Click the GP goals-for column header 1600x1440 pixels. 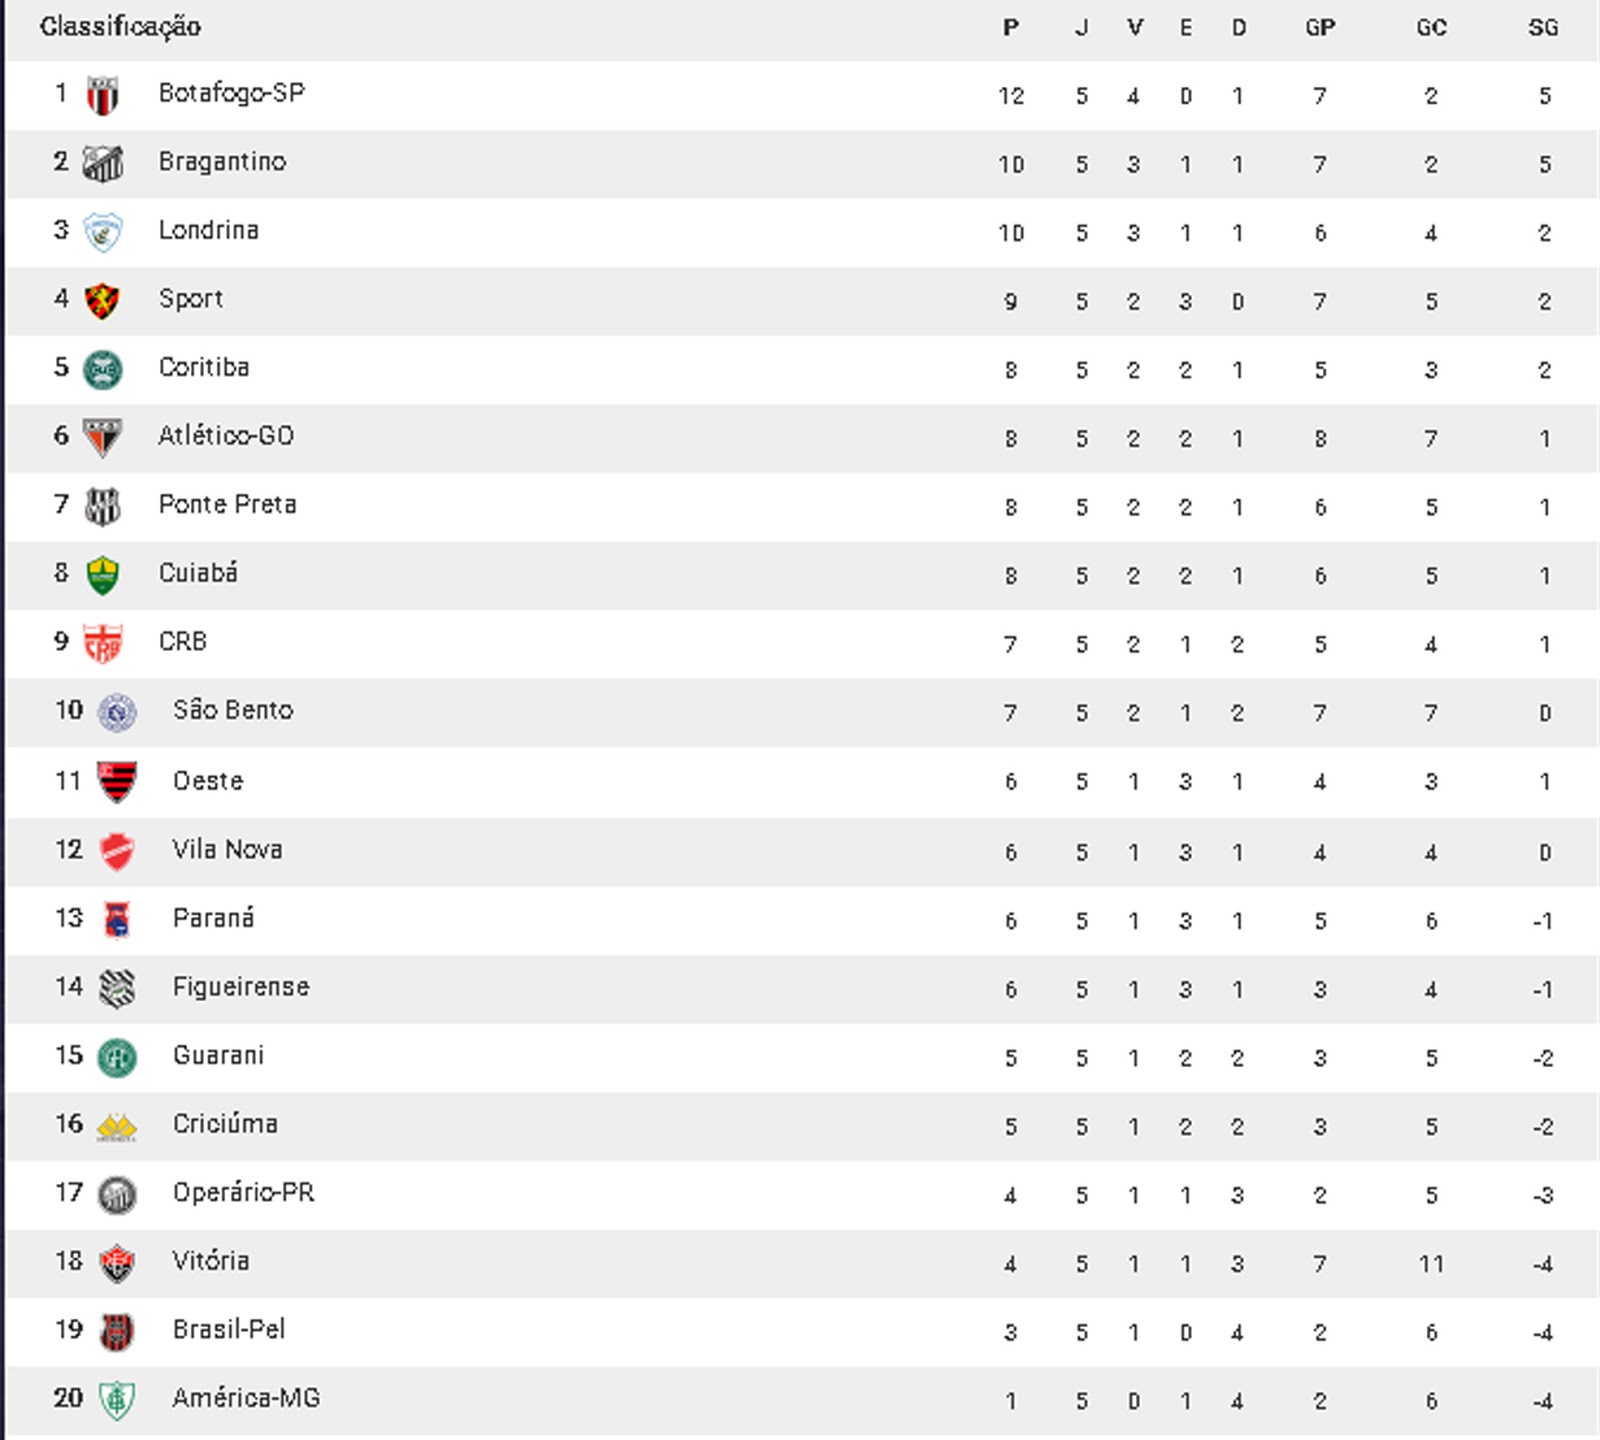(1320, 28)
